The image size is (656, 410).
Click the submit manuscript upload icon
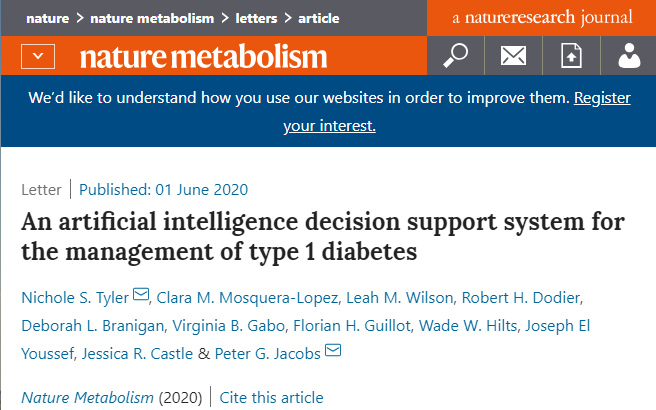pyautogui.click(x=571, y=56)
